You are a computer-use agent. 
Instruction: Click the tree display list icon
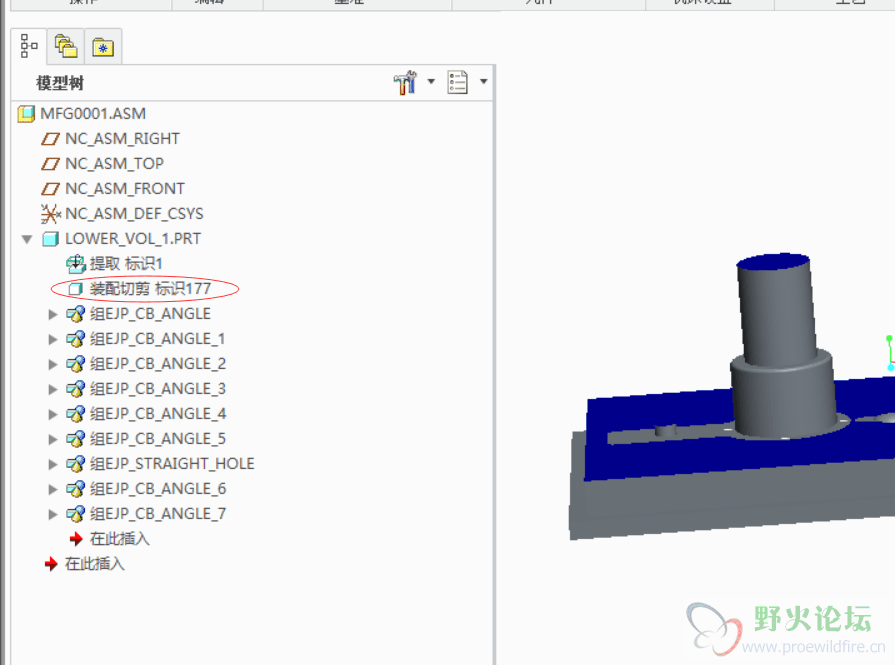click(x=458, y=82)
